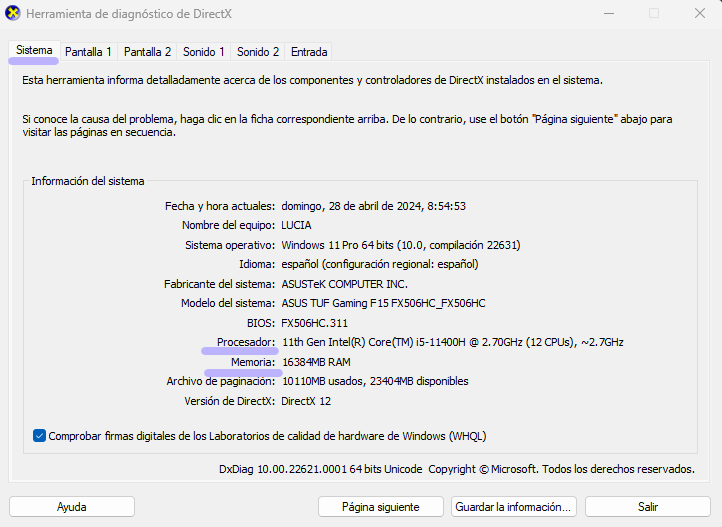Click Guardar la información button
The width and height of the screenshot is (722, 527).
[x=513, y=507]
